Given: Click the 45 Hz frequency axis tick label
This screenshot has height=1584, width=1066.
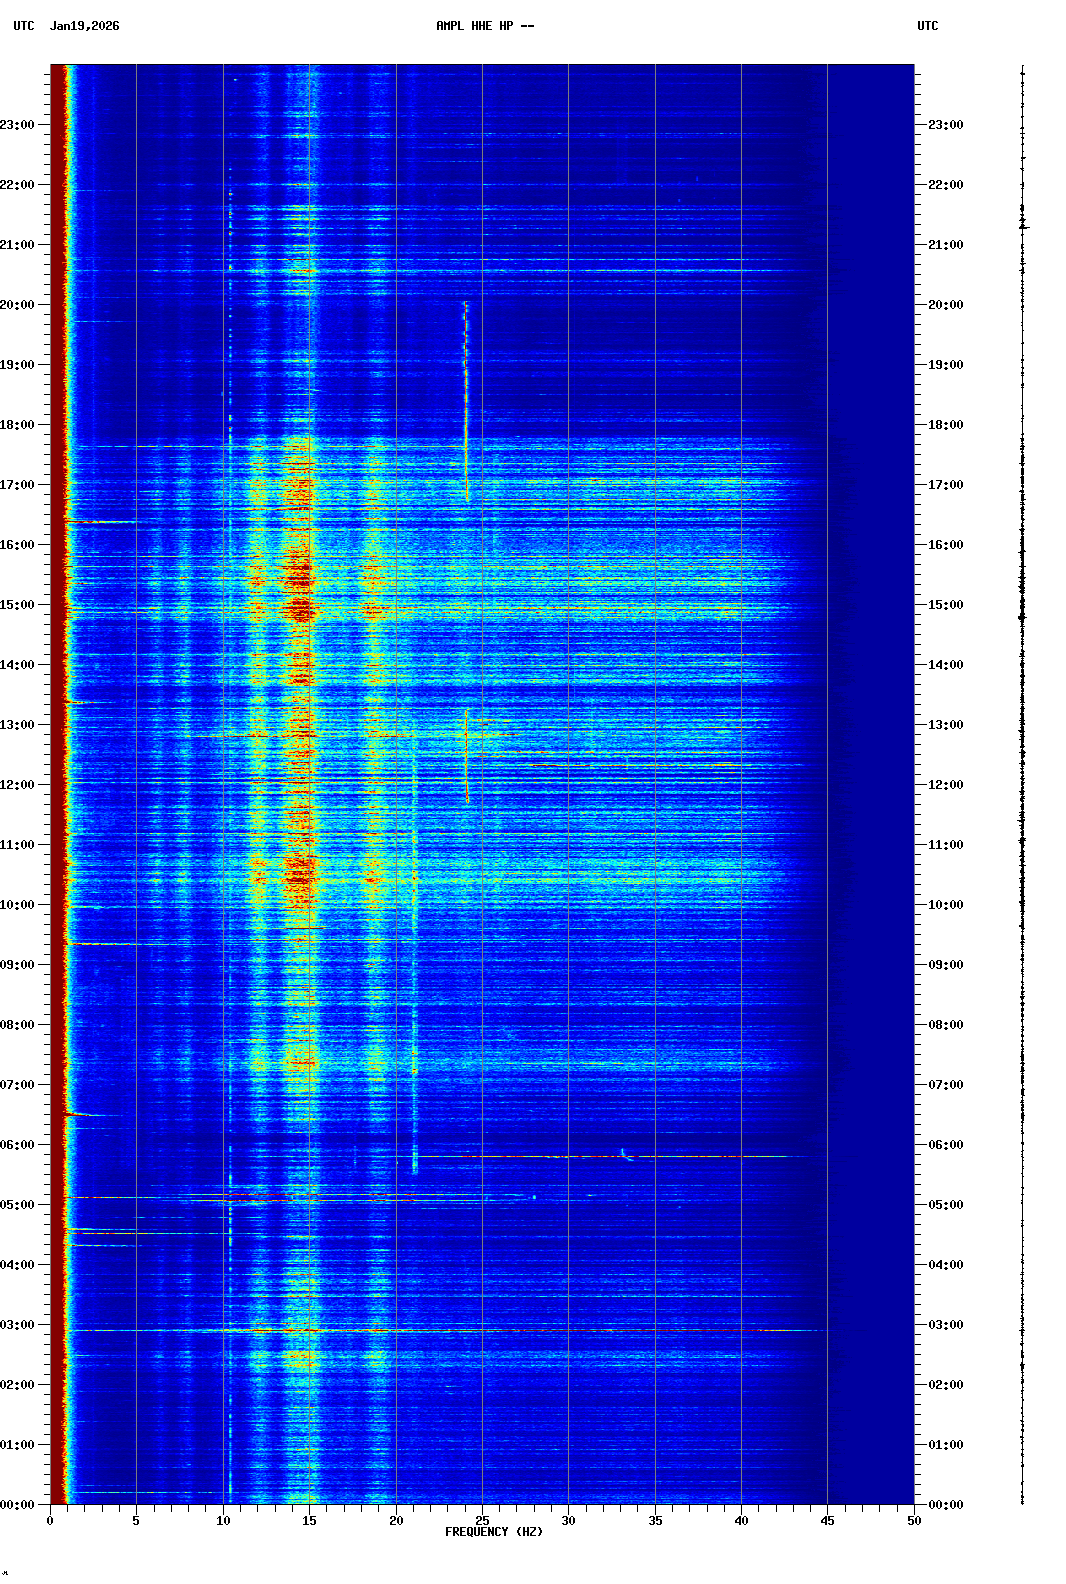Looking at the screenshot, I should tap(827, 1521).
